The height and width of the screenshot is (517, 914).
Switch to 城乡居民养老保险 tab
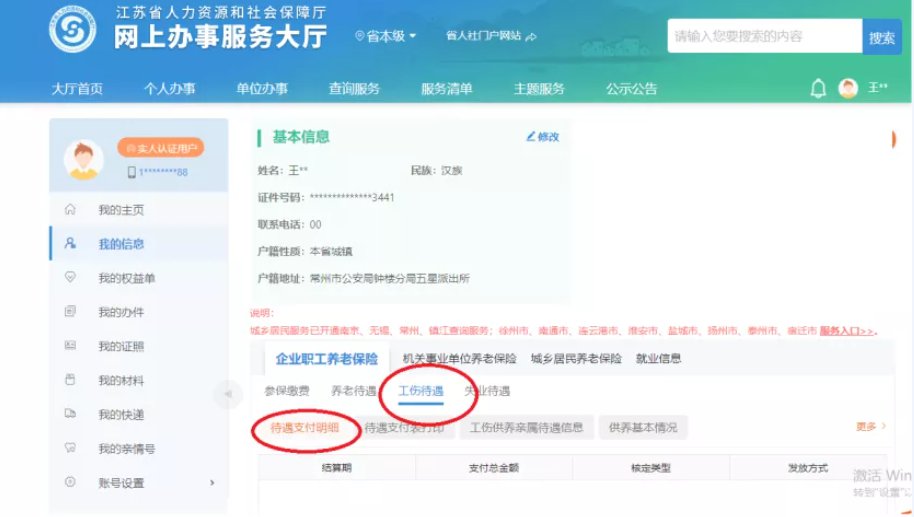tap(576, 358)
